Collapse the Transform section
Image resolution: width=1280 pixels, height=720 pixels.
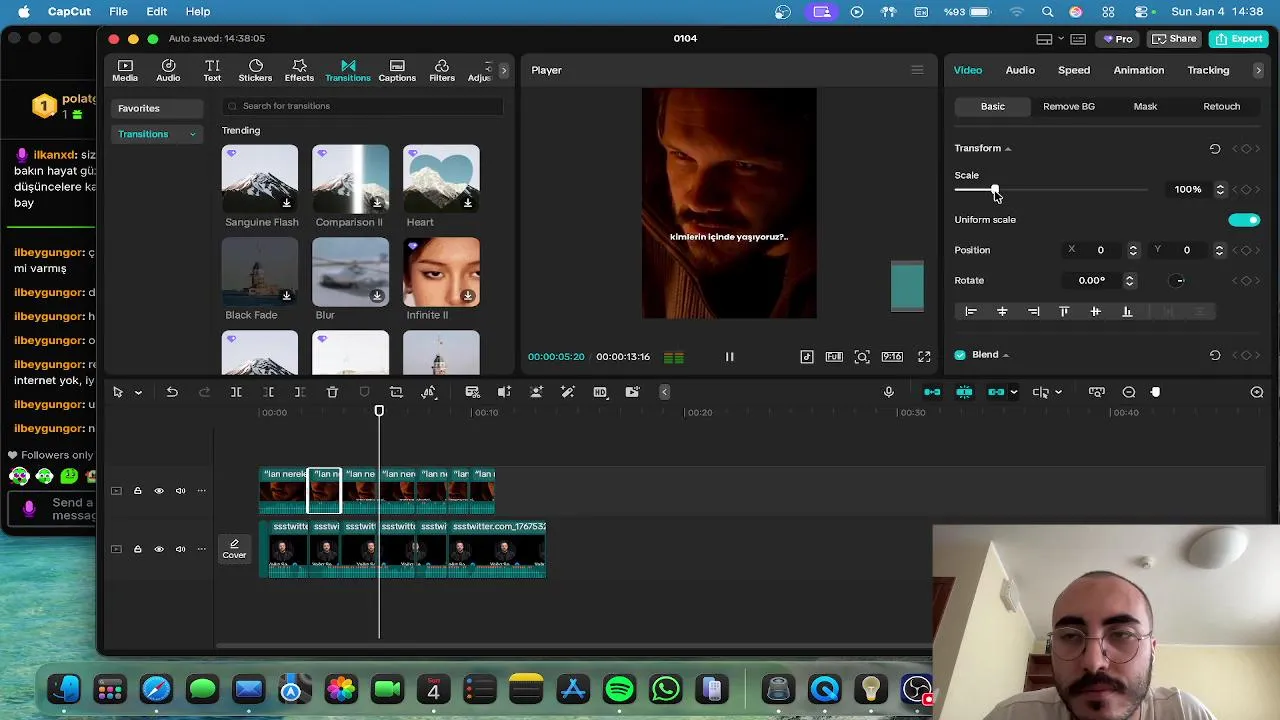coord(1007,149)
